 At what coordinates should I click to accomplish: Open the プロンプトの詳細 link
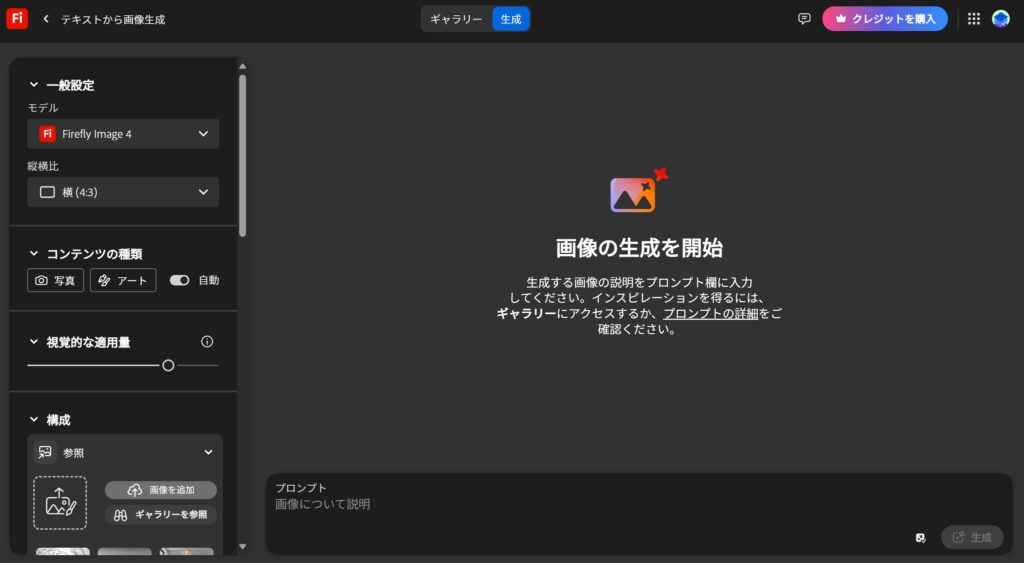(711, 314)
